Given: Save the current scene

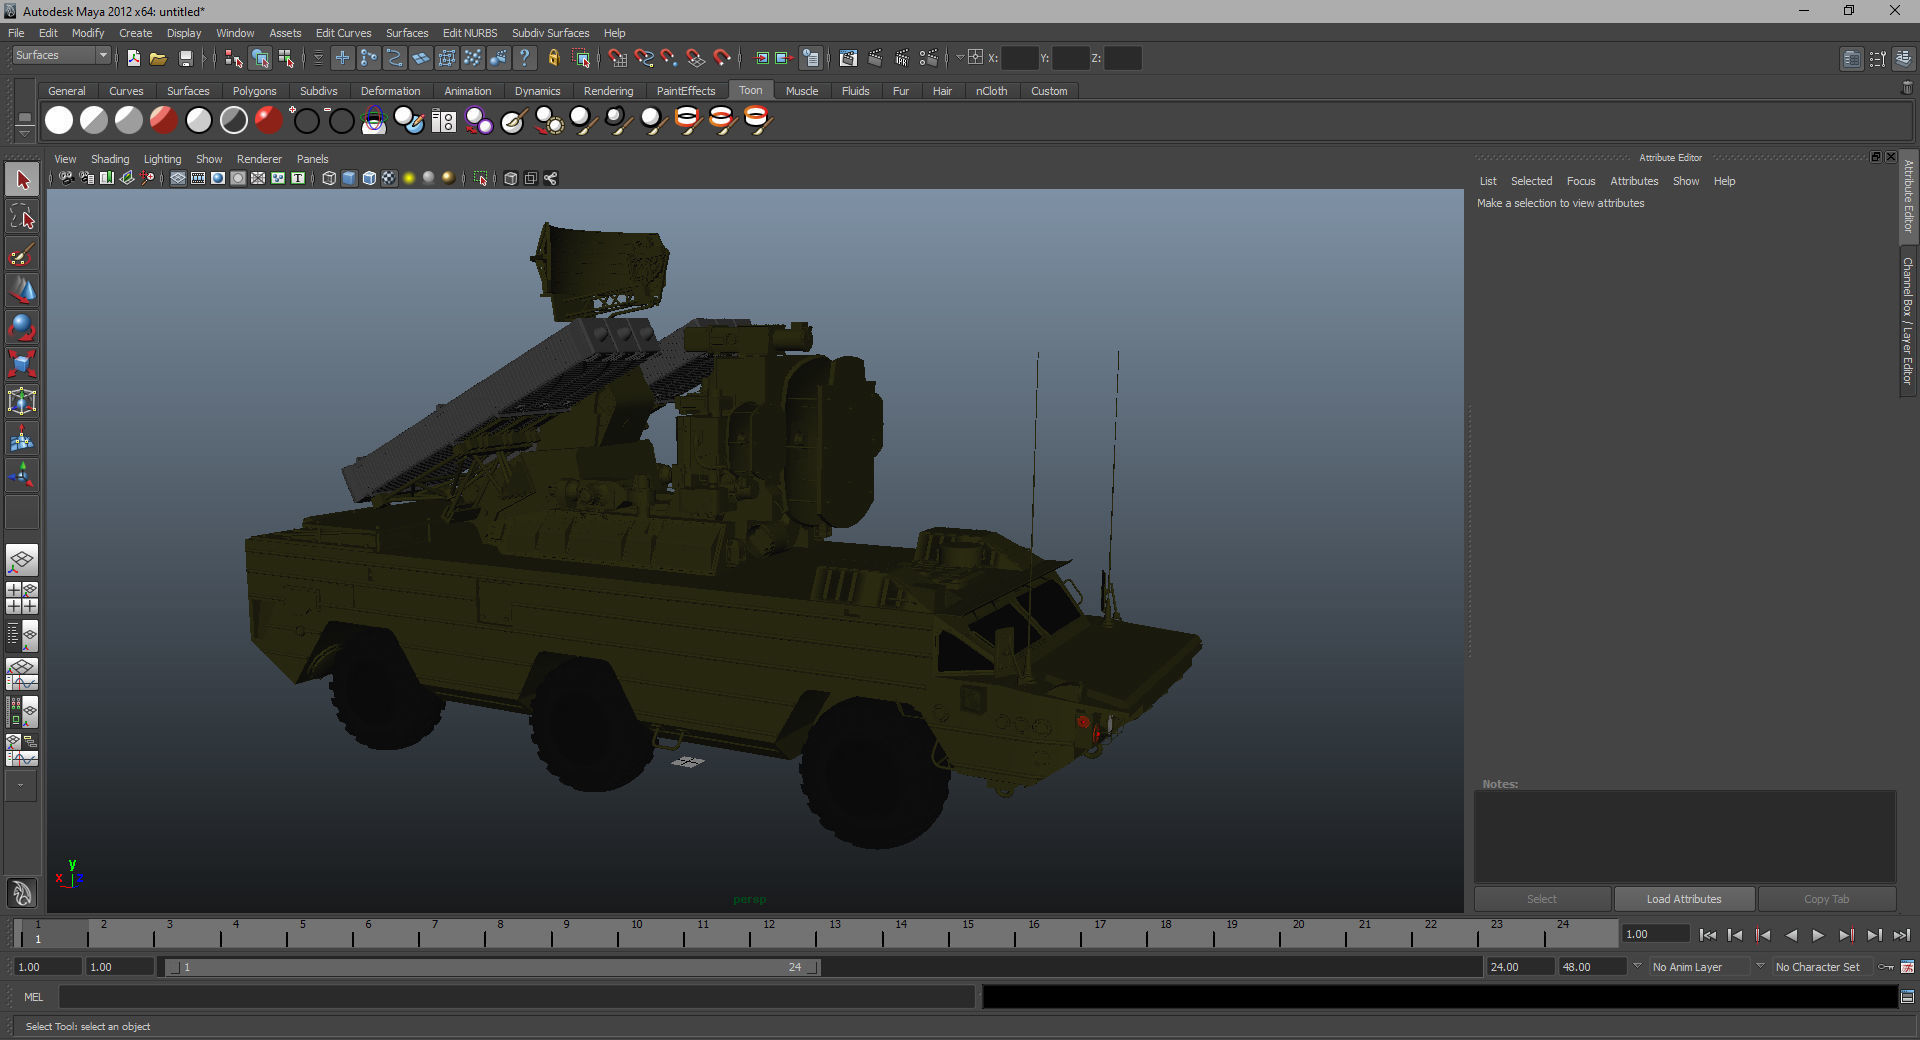Looking at the screenshot, I should click(x=185, y=59).
